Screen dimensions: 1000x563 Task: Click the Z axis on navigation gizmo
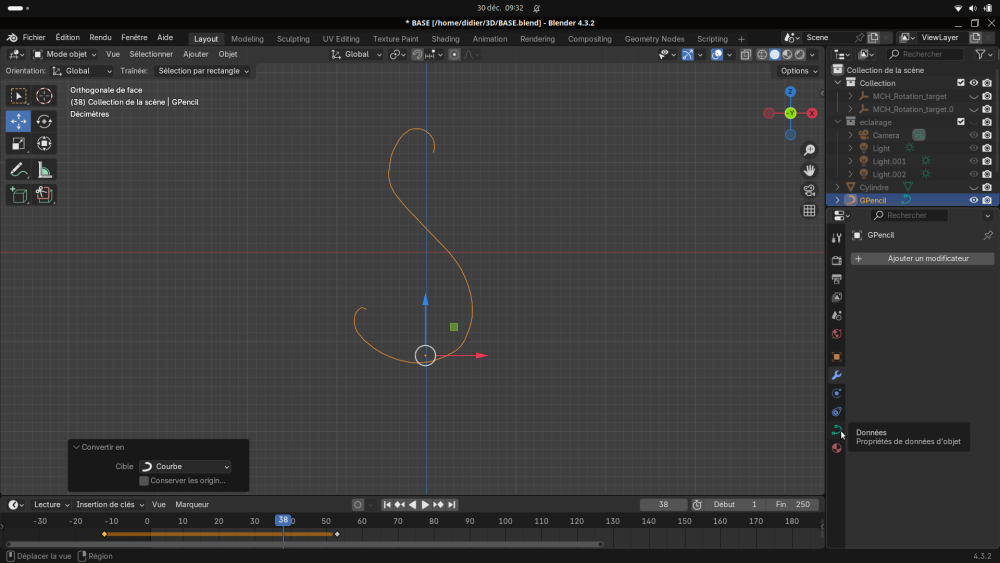point(790,92)
